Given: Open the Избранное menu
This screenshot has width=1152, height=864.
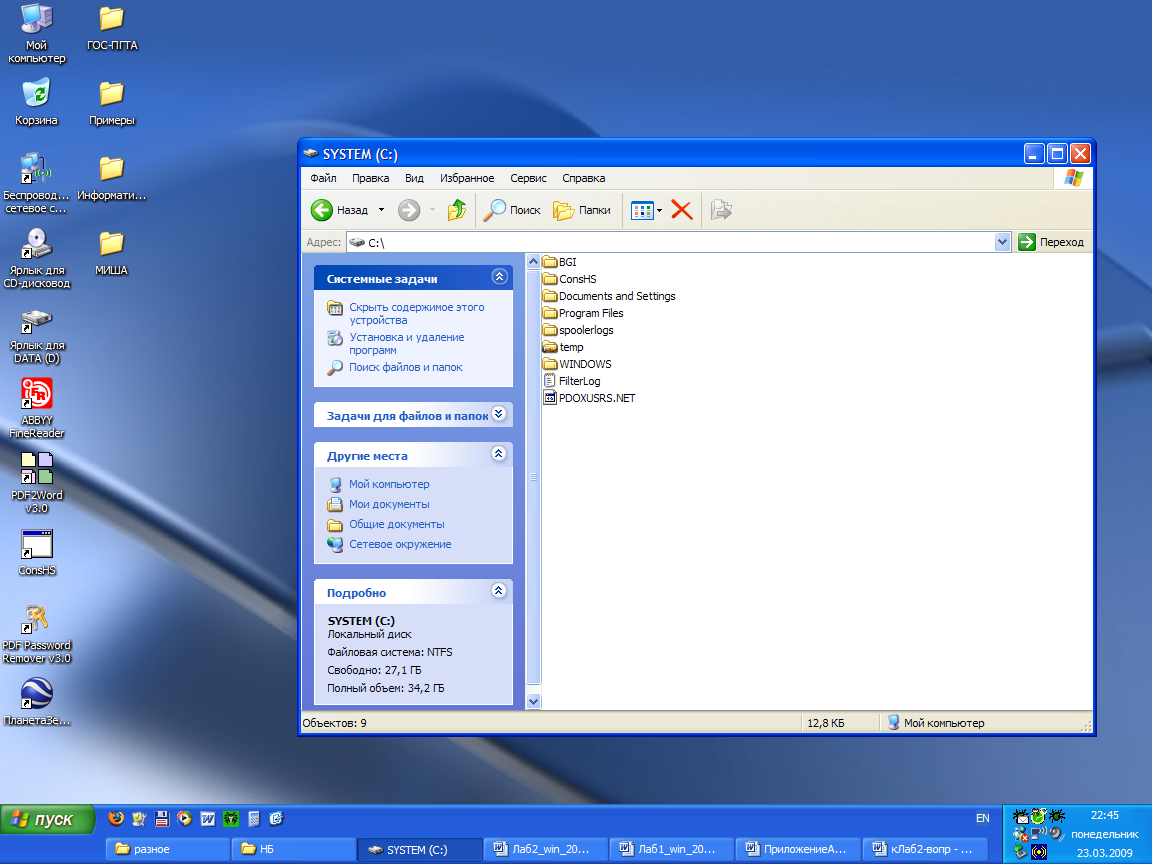Looking at the screenshot, I should click(x=467, y=178).
